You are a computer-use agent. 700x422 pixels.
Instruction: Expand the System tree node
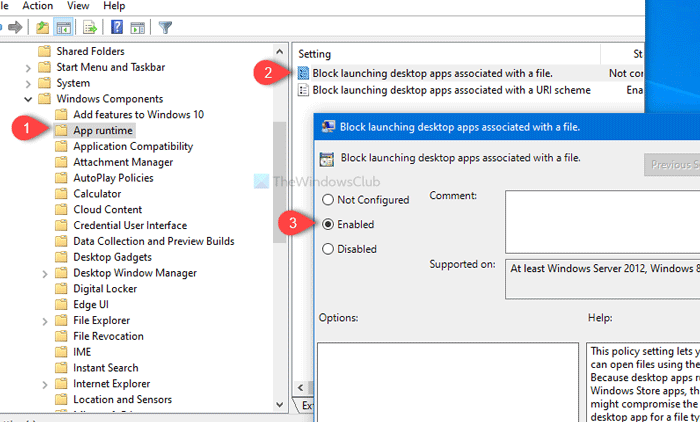click(x=28, y=84)
